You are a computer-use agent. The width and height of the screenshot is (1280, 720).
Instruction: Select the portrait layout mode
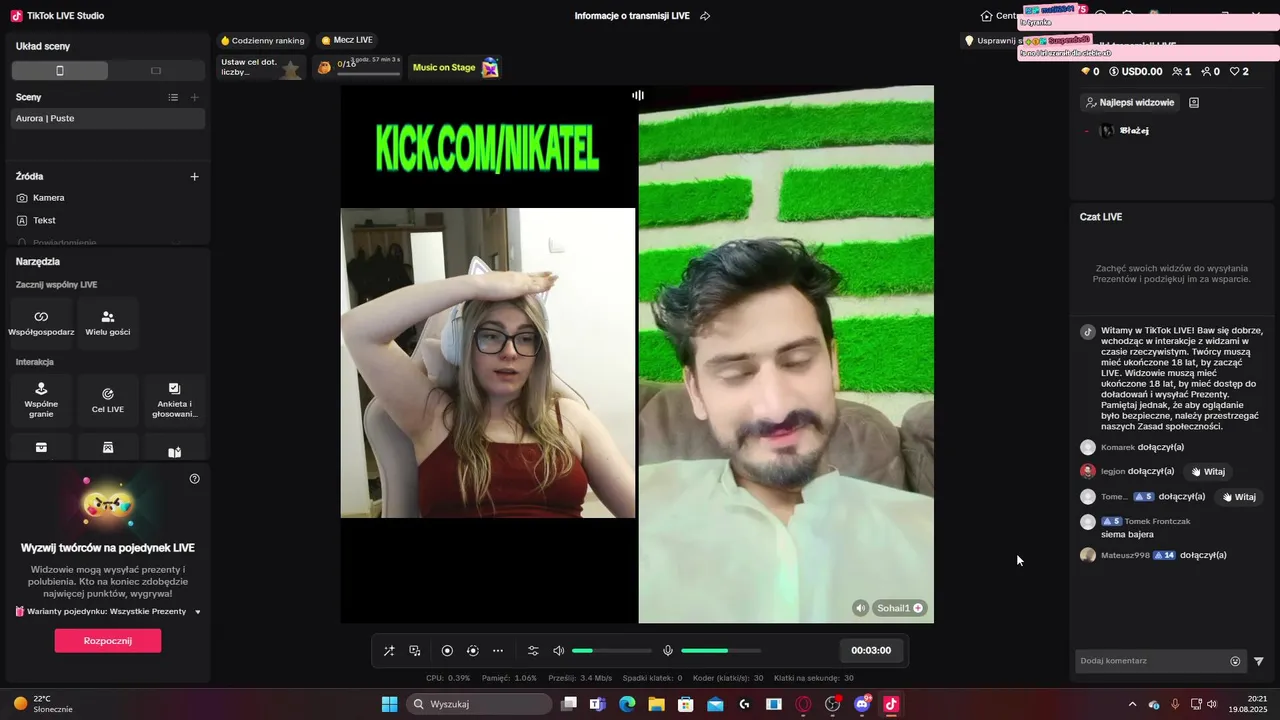pos(60,71)
